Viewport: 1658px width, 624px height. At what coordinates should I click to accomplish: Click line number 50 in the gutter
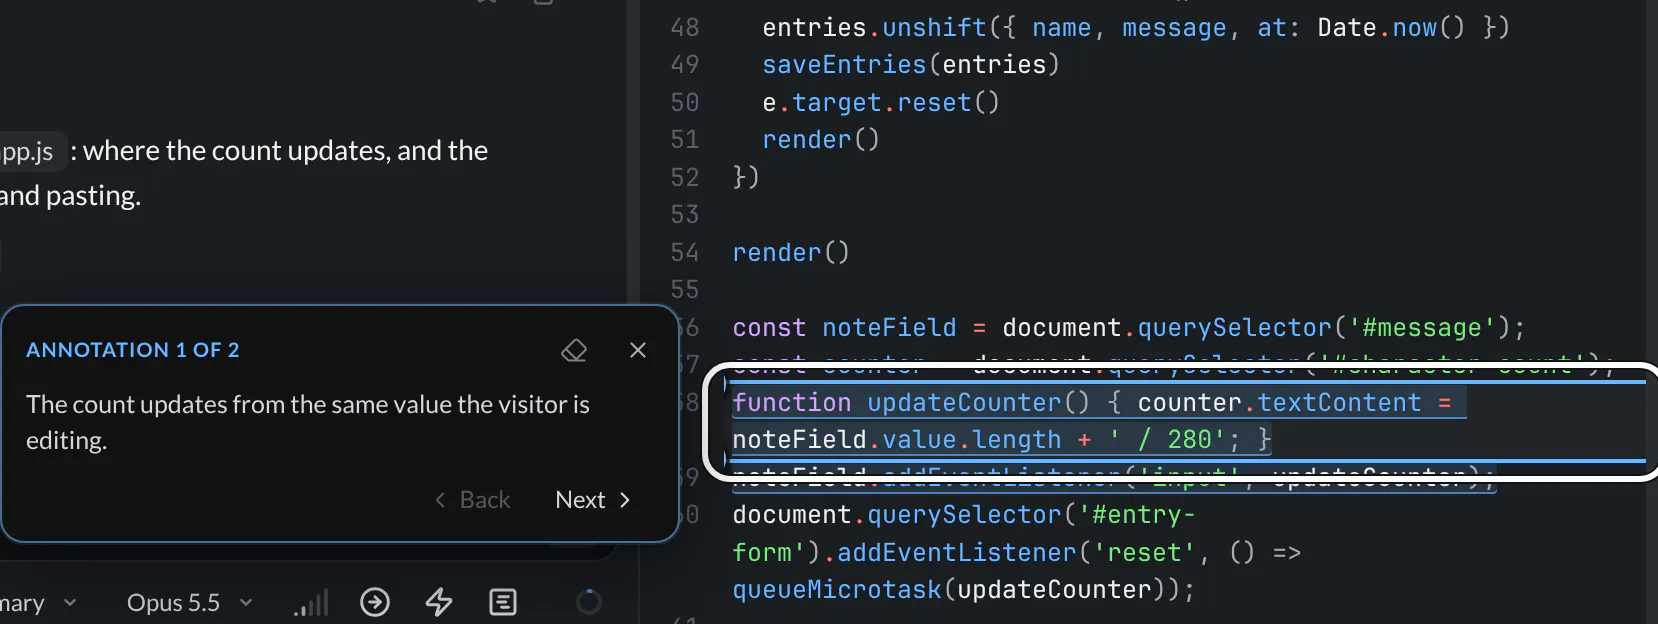685,103
